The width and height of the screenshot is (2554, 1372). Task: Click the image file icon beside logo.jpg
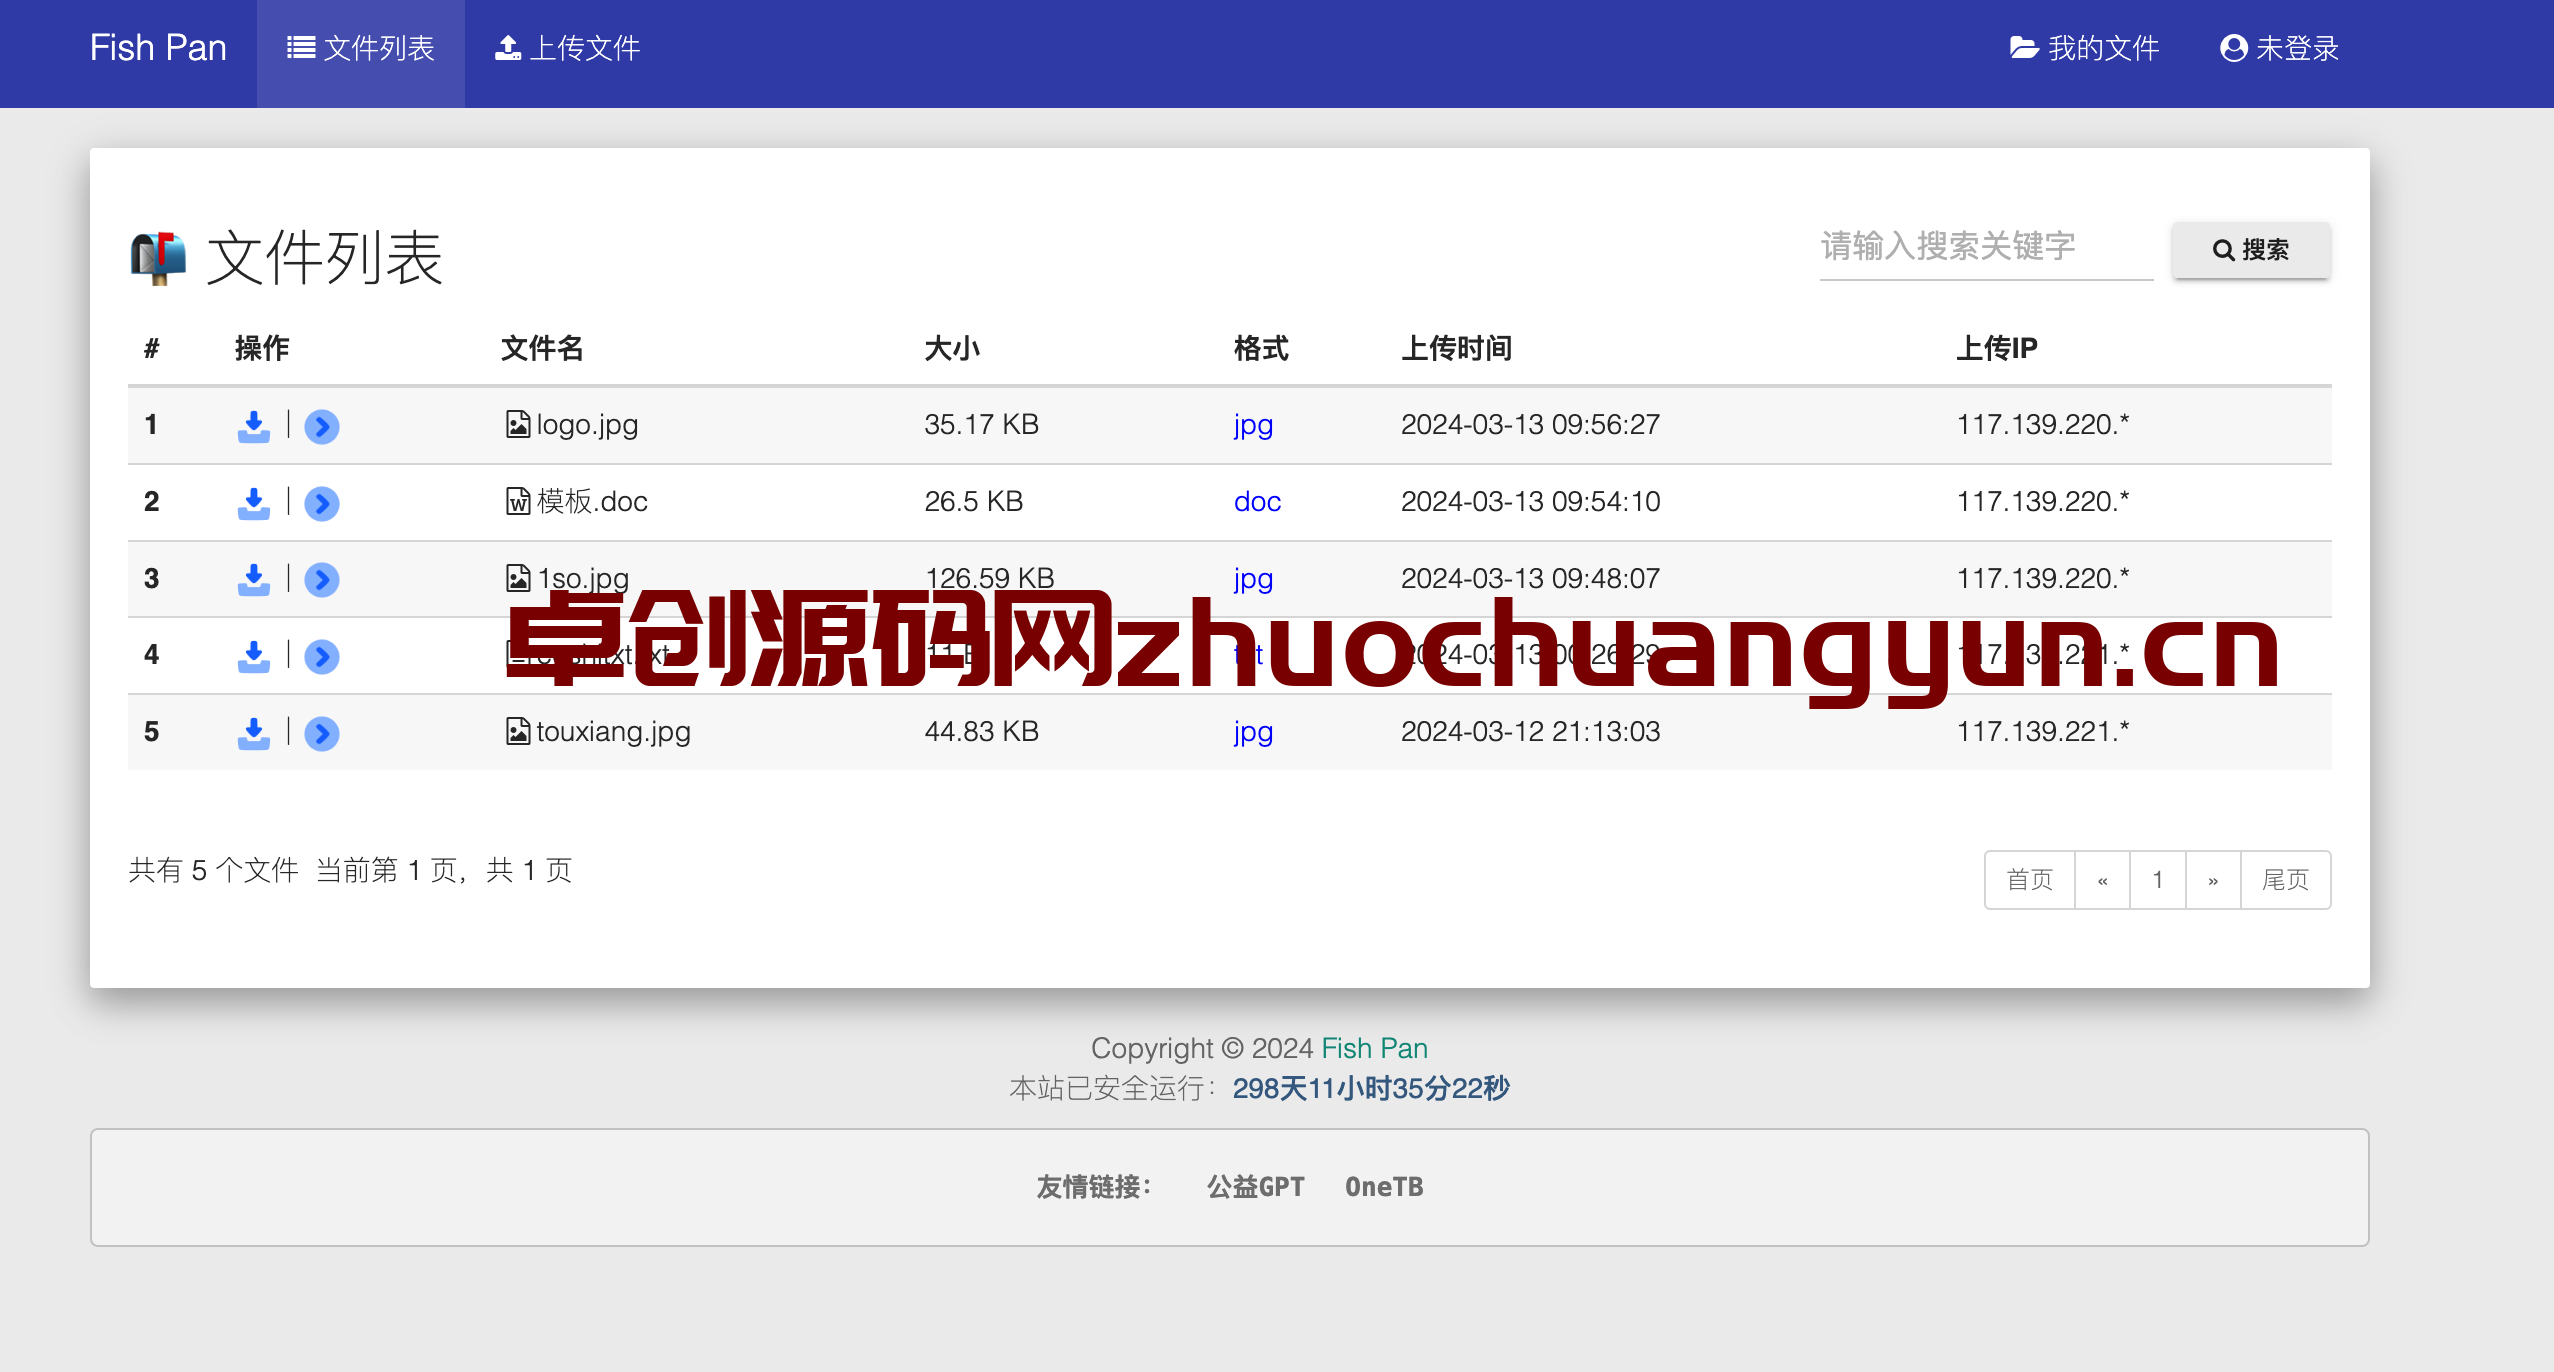tap(517, 425)
